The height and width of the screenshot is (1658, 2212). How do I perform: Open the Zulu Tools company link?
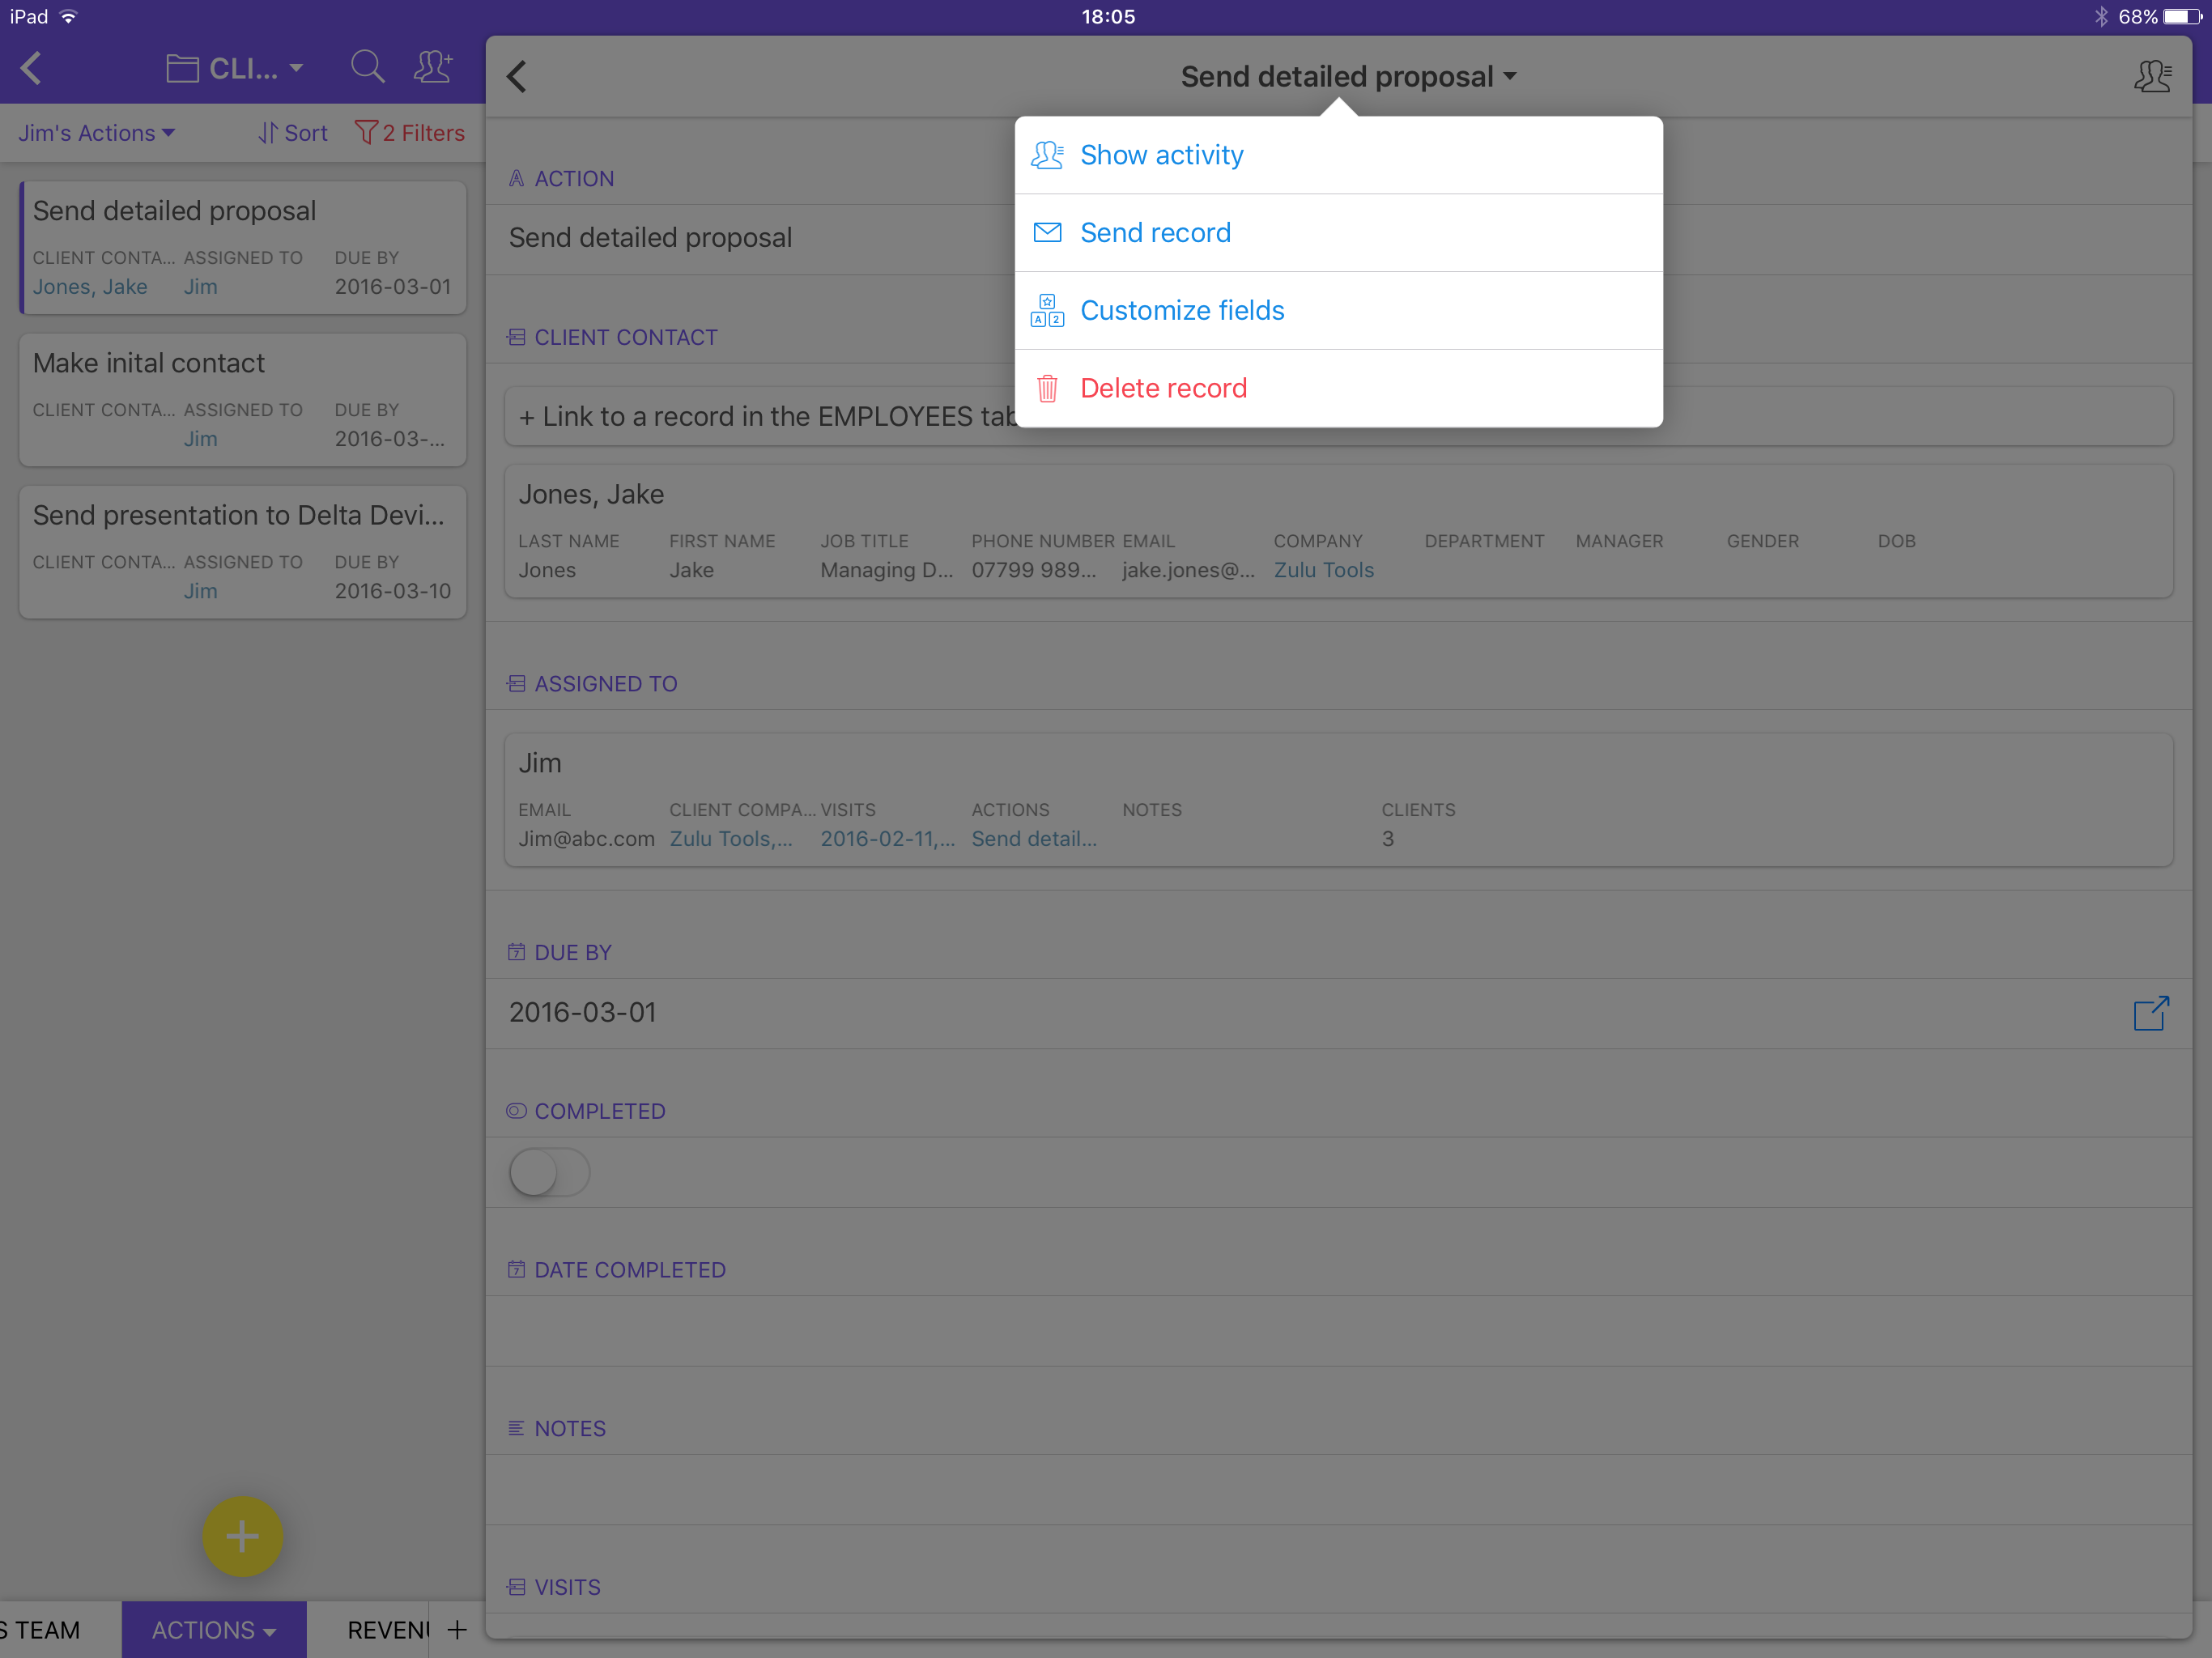click(1323, 570)
